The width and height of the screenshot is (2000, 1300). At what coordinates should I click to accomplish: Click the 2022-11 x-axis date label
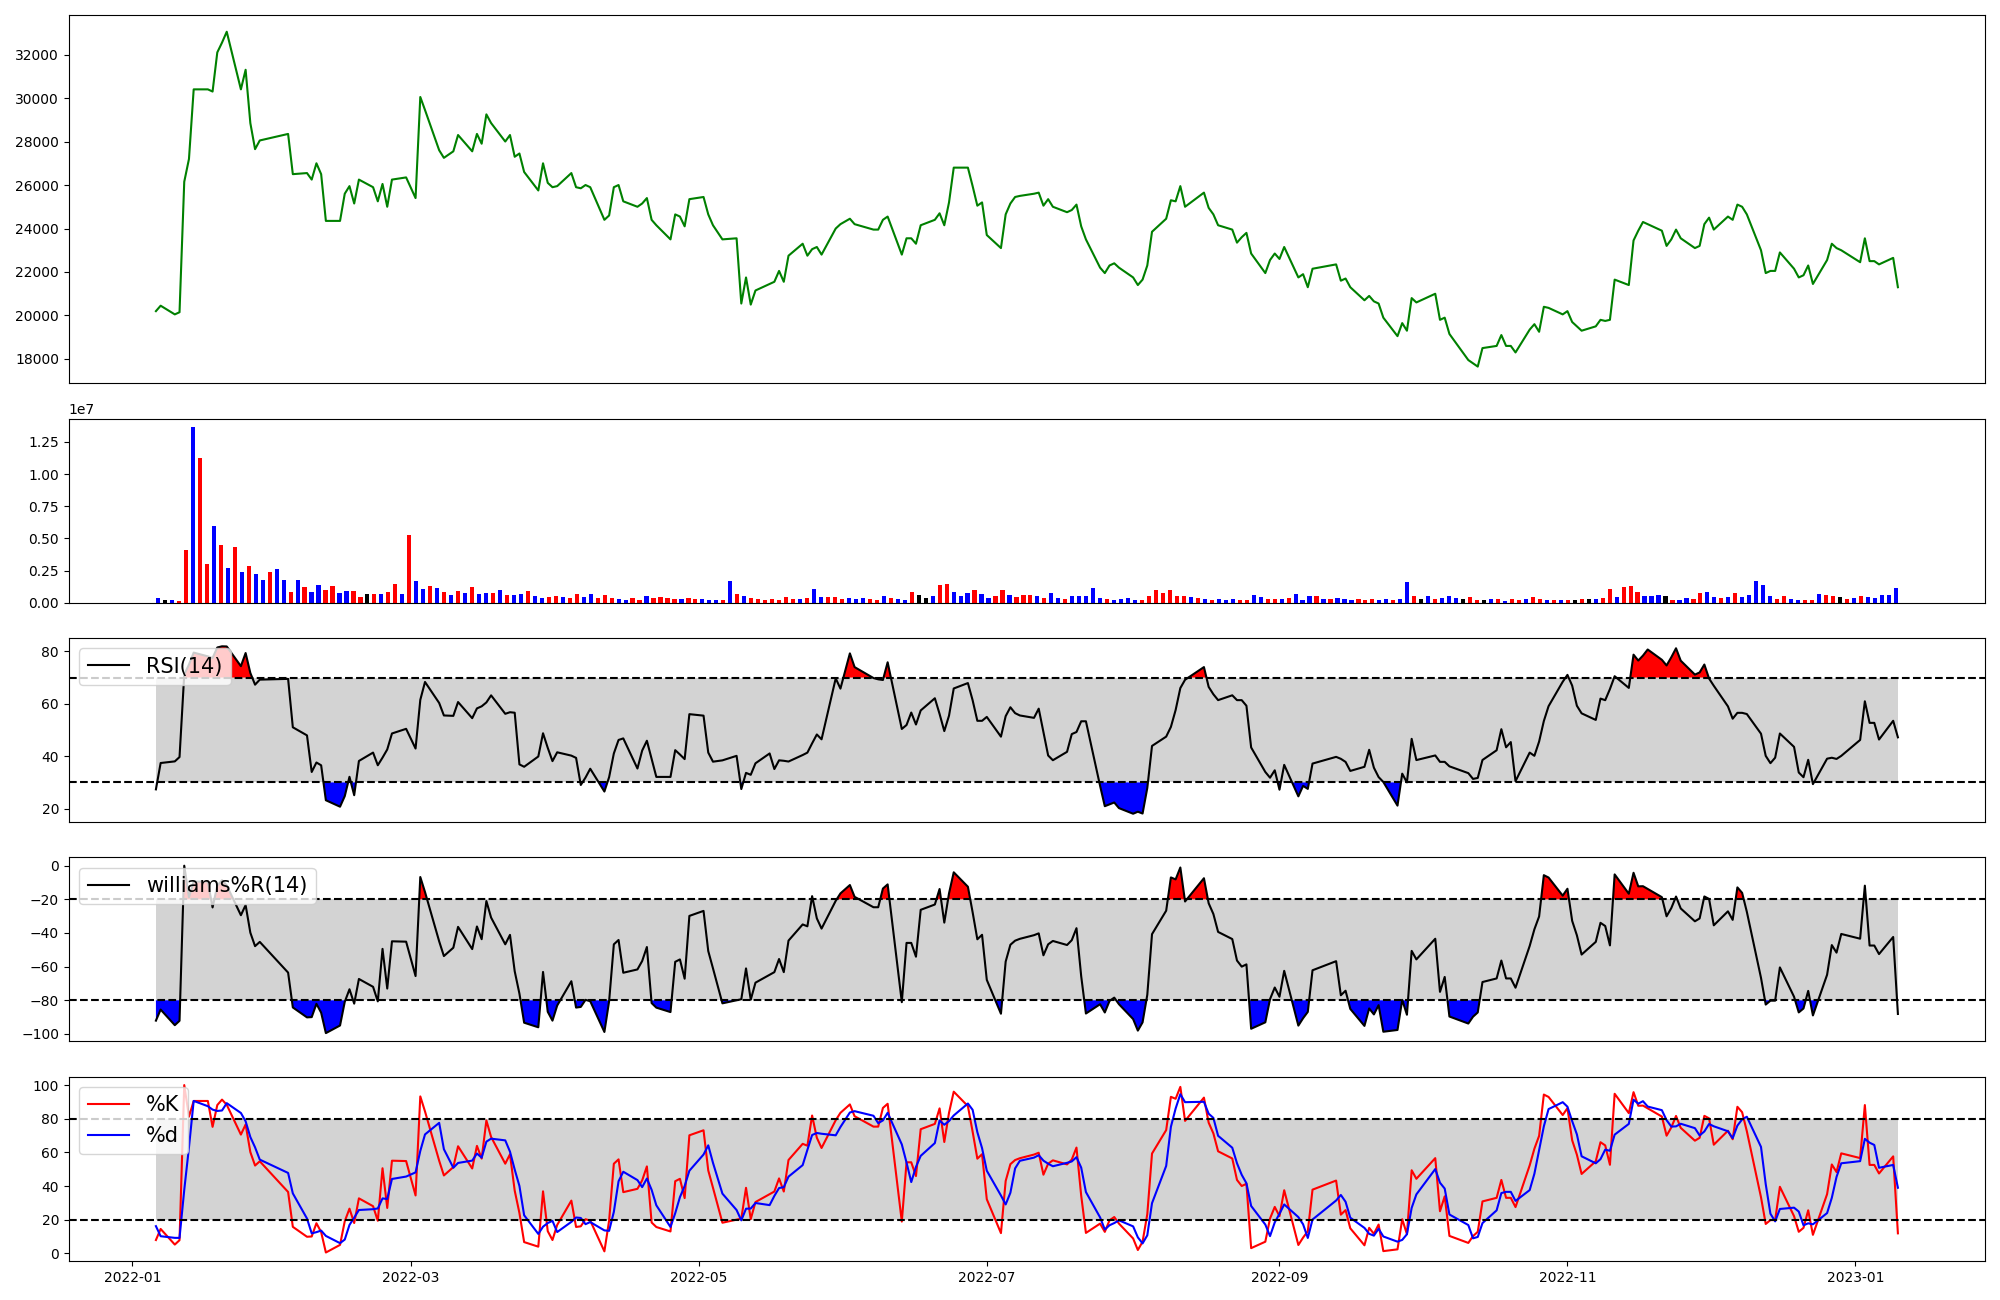click(x=1567, y=1277)
